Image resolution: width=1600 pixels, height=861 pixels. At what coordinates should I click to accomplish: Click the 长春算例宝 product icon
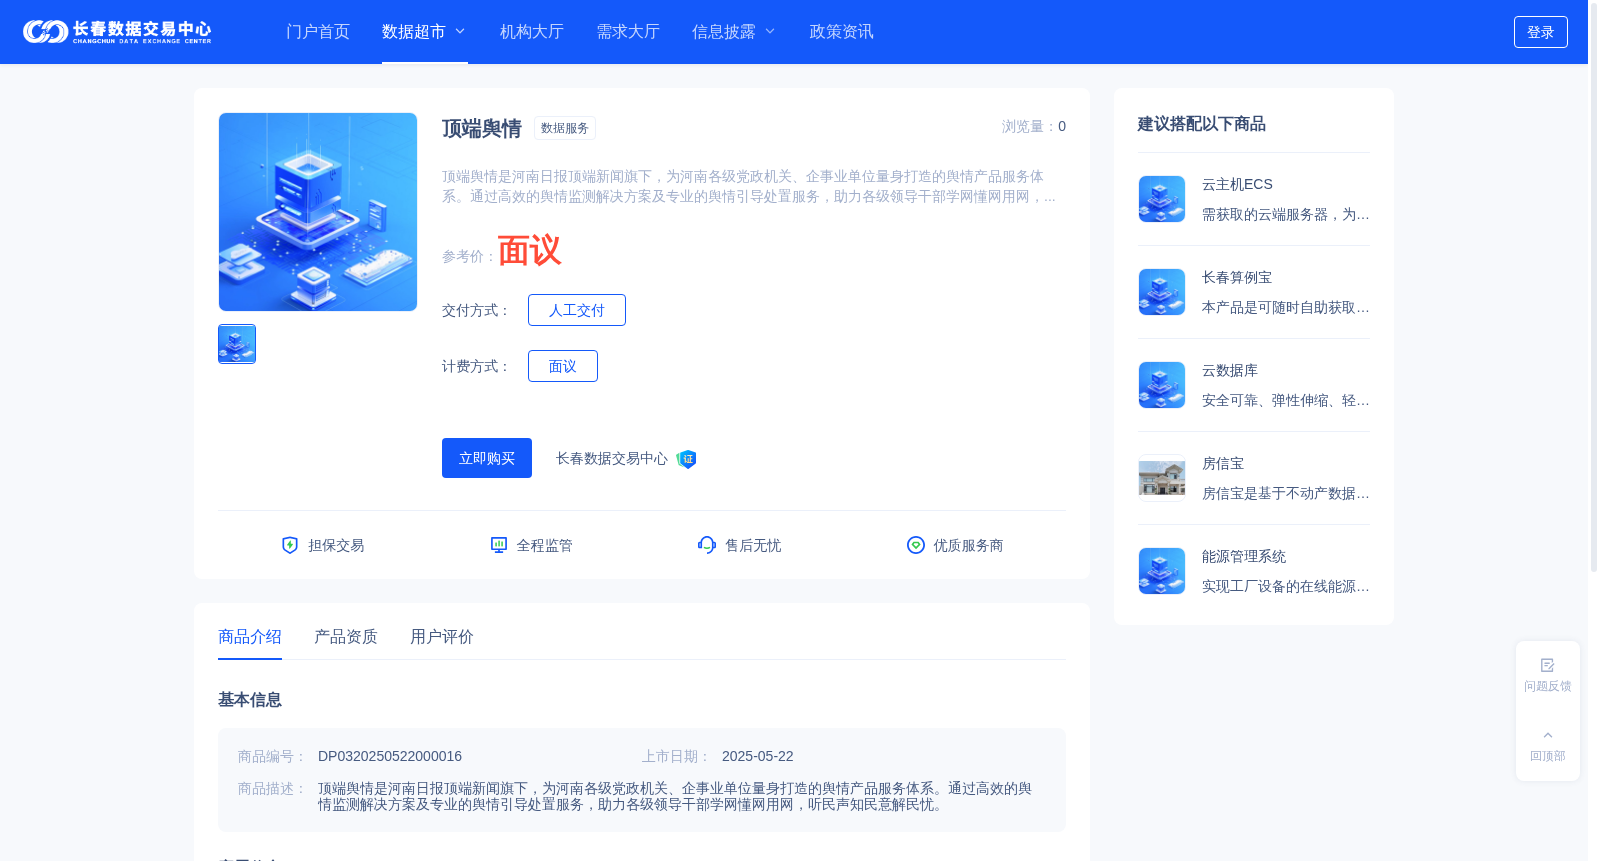pyautogui.click(x=1162, y=292)
